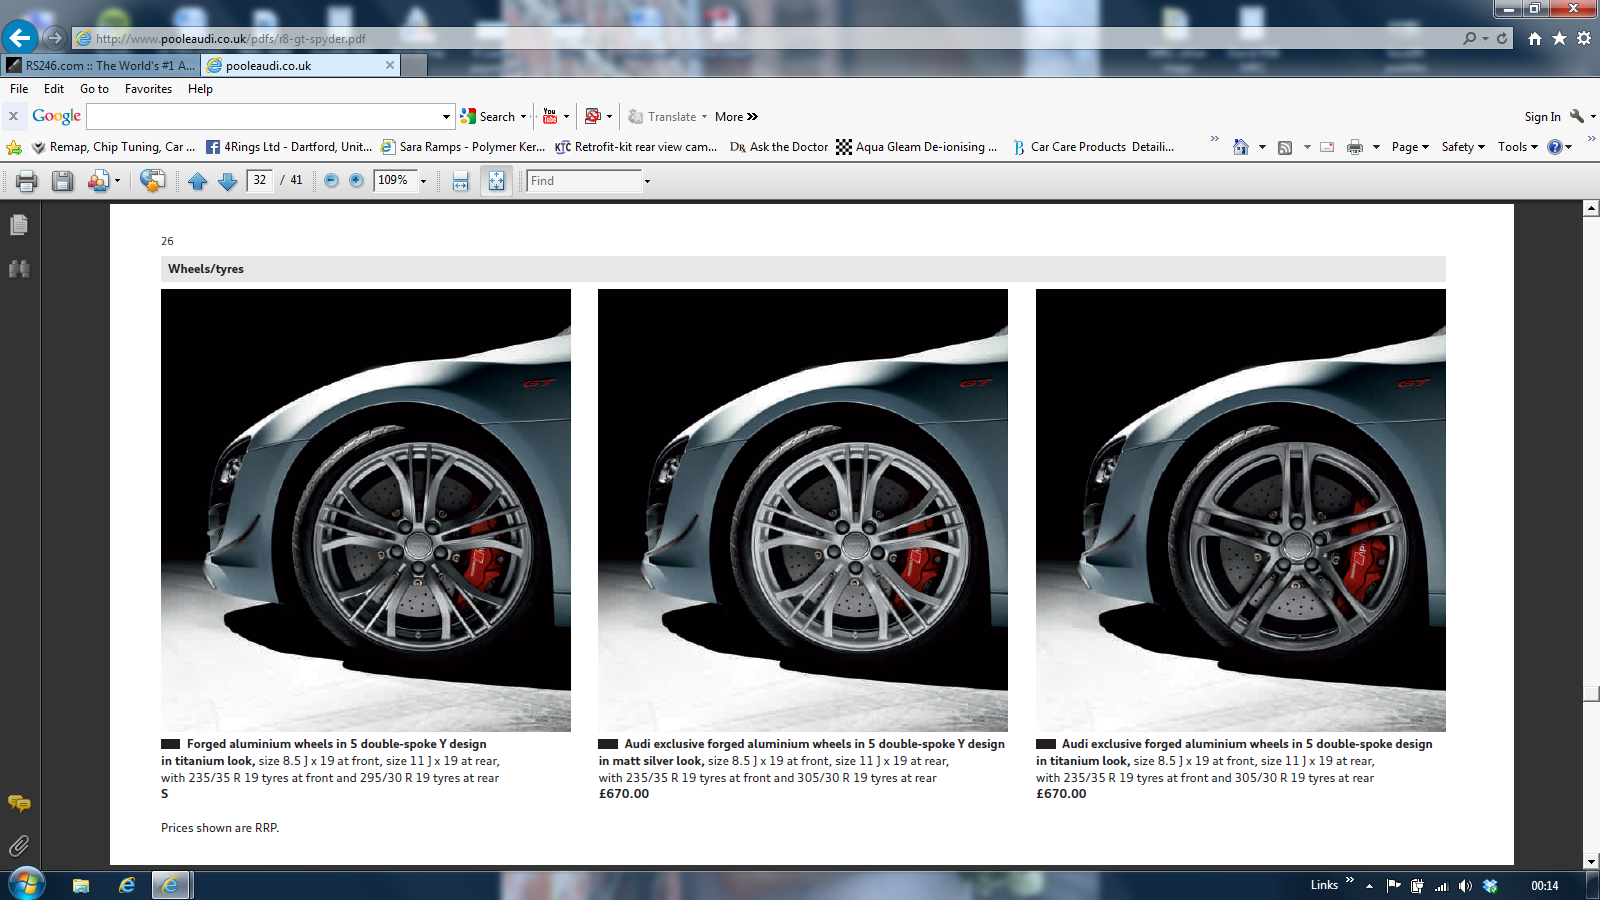Click the PDF vertical scrollbar down arrow
Viewport: 1600px width, 900px height.
pos(1591,861)
